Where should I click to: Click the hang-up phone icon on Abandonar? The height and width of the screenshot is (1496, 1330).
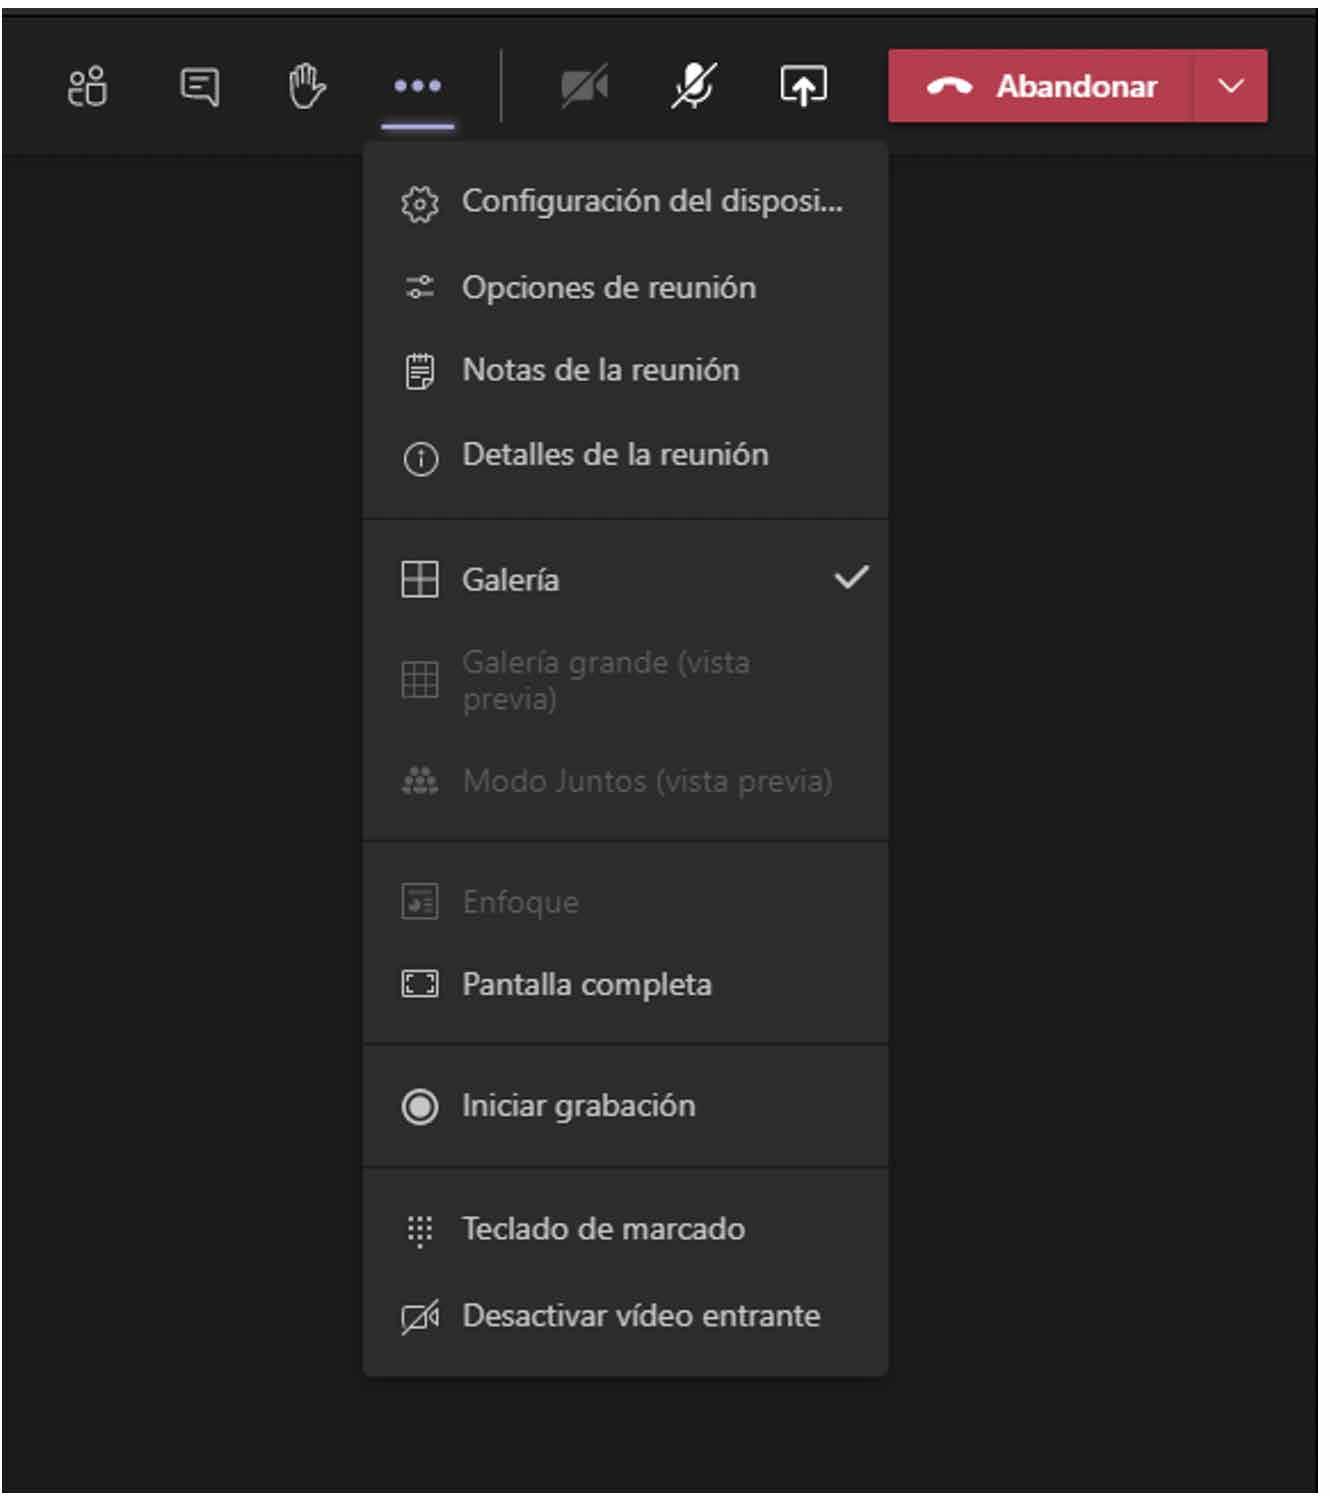[949, 87]
